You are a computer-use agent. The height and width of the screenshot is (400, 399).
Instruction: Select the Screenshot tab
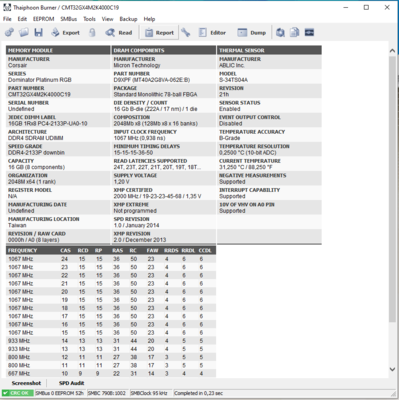pyautogui.click(x=26, y=383)
